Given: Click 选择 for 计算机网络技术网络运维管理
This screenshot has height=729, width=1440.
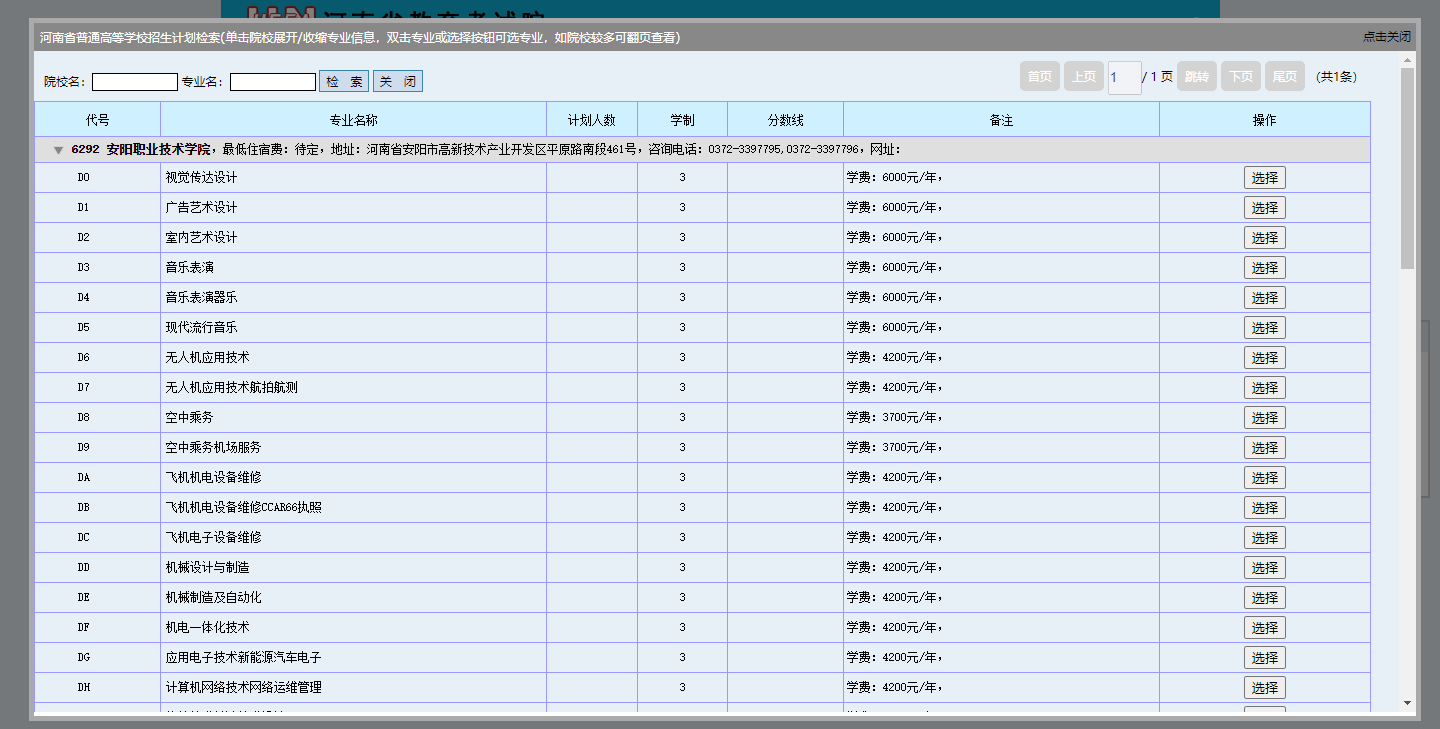Looking at the screenshot, I should click(x=1265, y=688).
